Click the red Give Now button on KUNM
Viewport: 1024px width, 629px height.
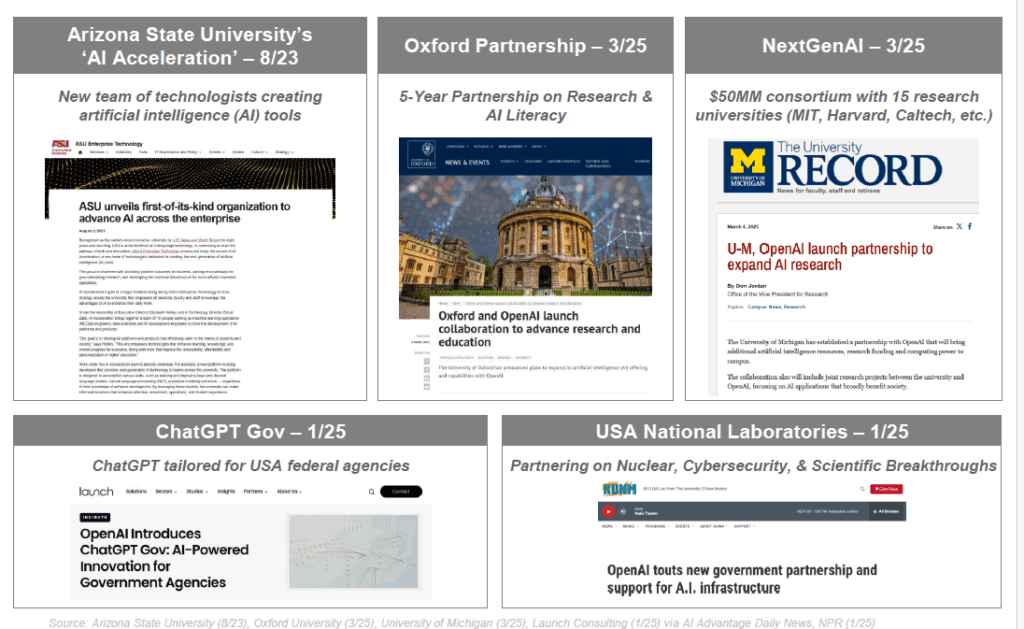[x=886, y=489]
